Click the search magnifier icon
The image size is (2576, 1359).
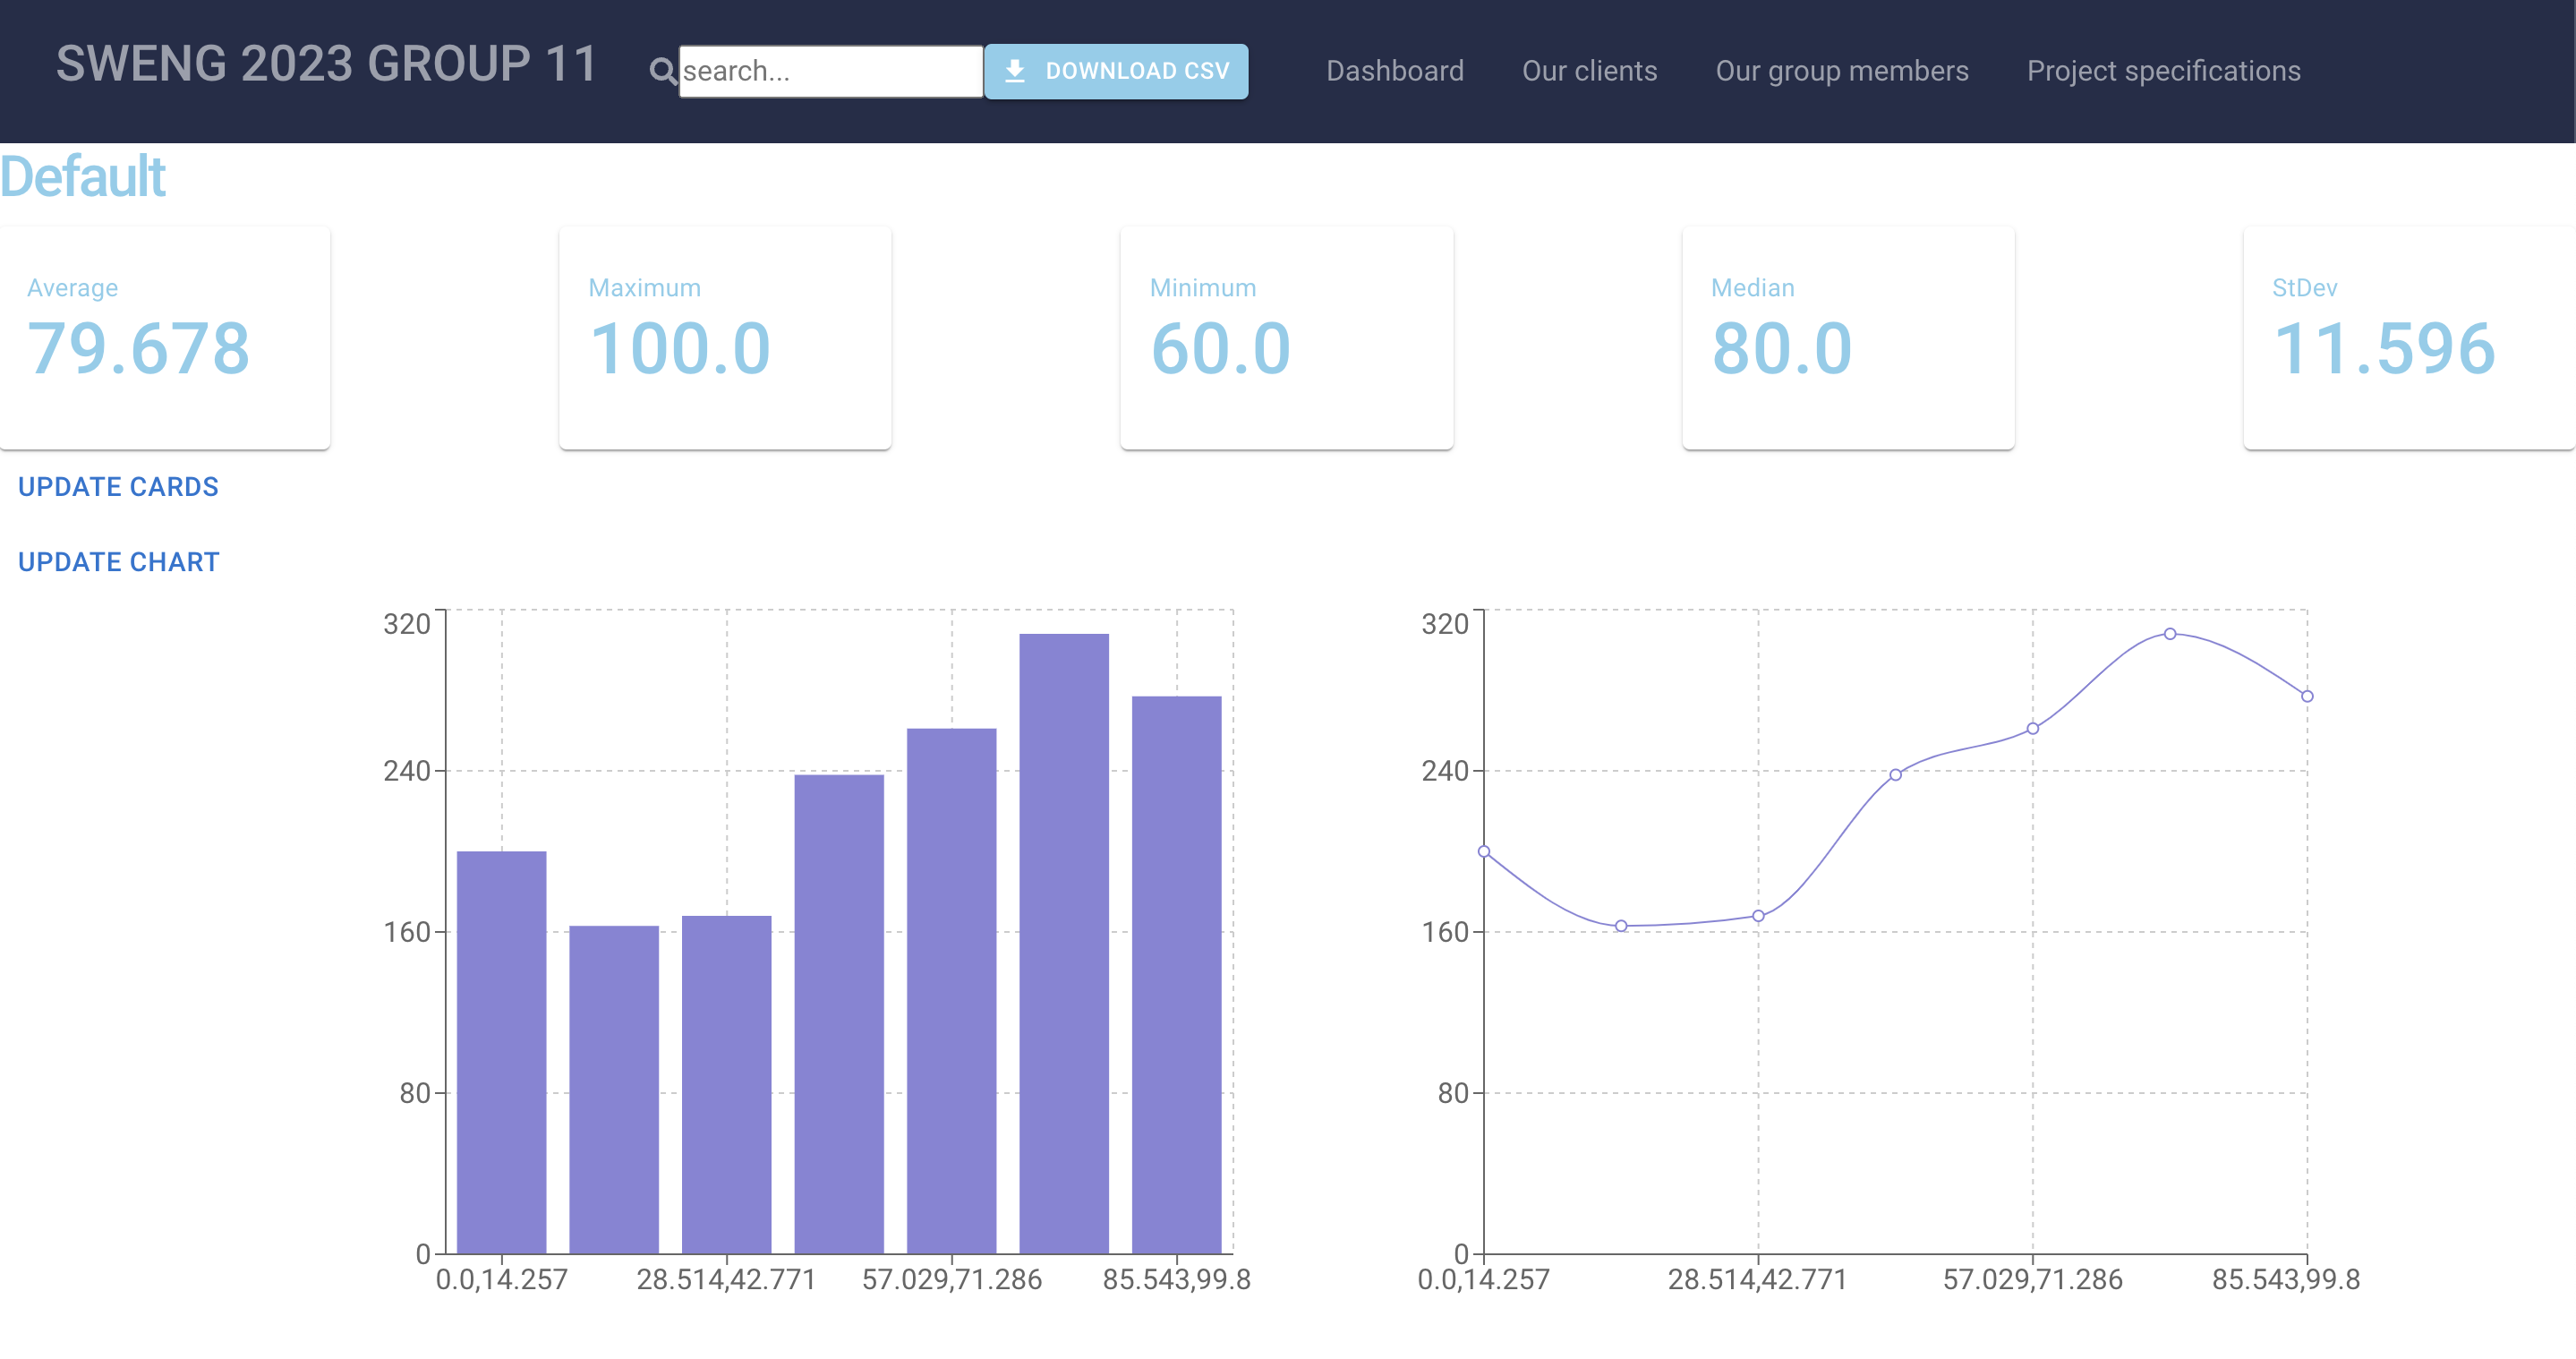[662, 71]
